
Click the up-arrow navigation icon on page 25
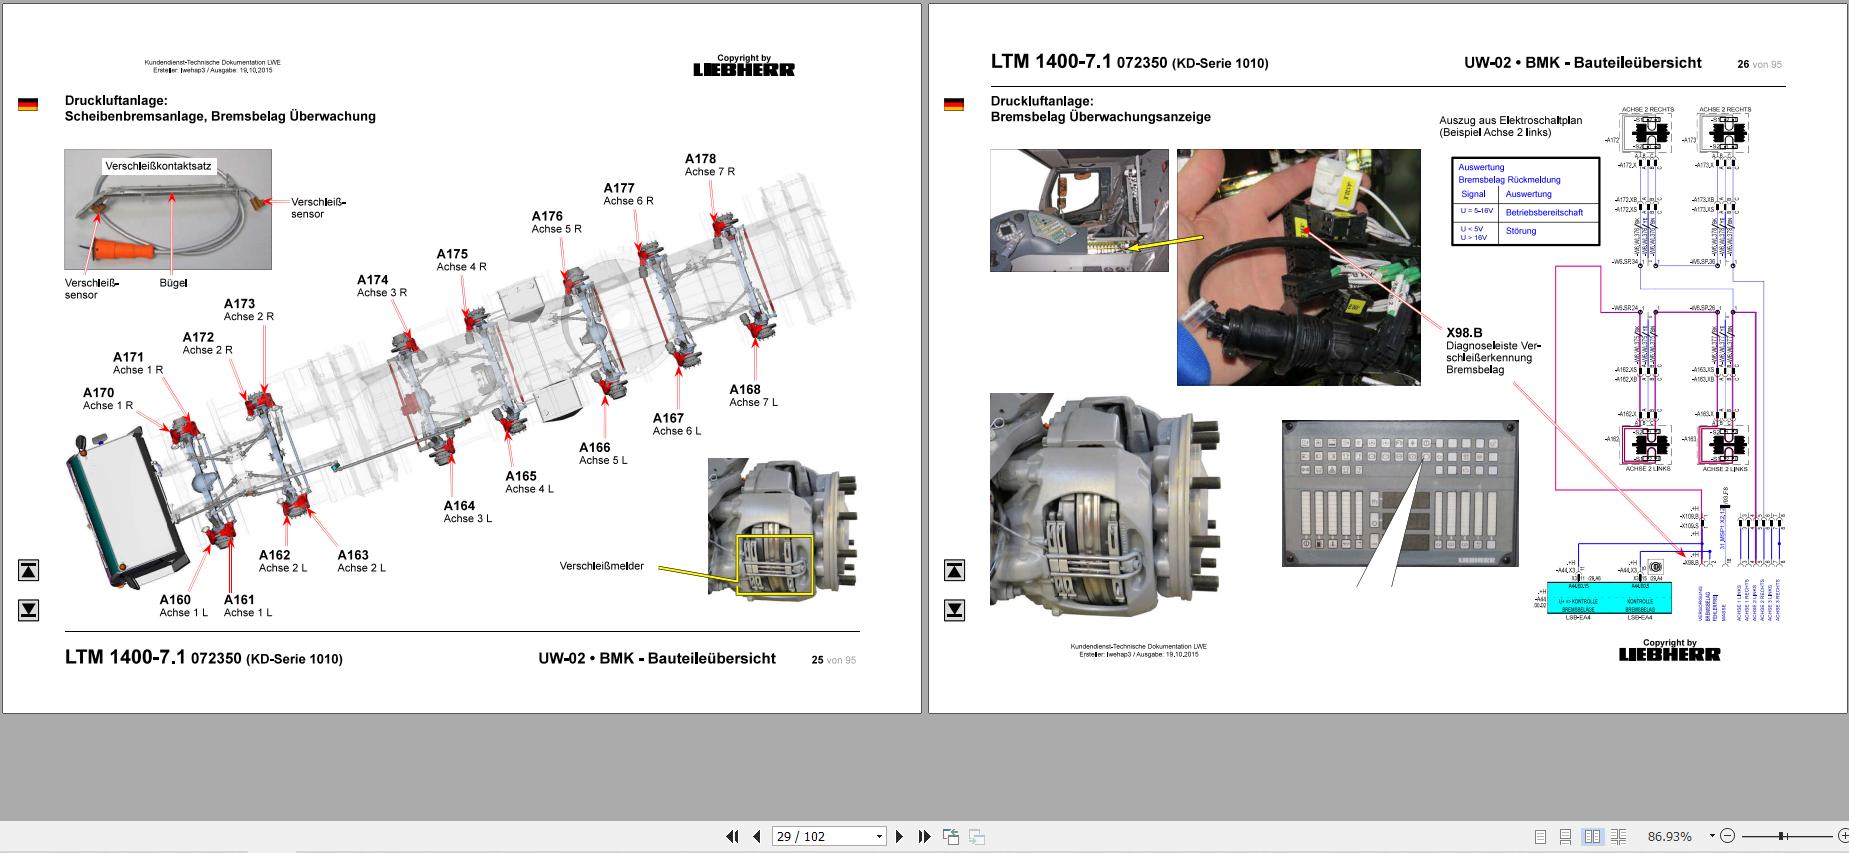29,570
